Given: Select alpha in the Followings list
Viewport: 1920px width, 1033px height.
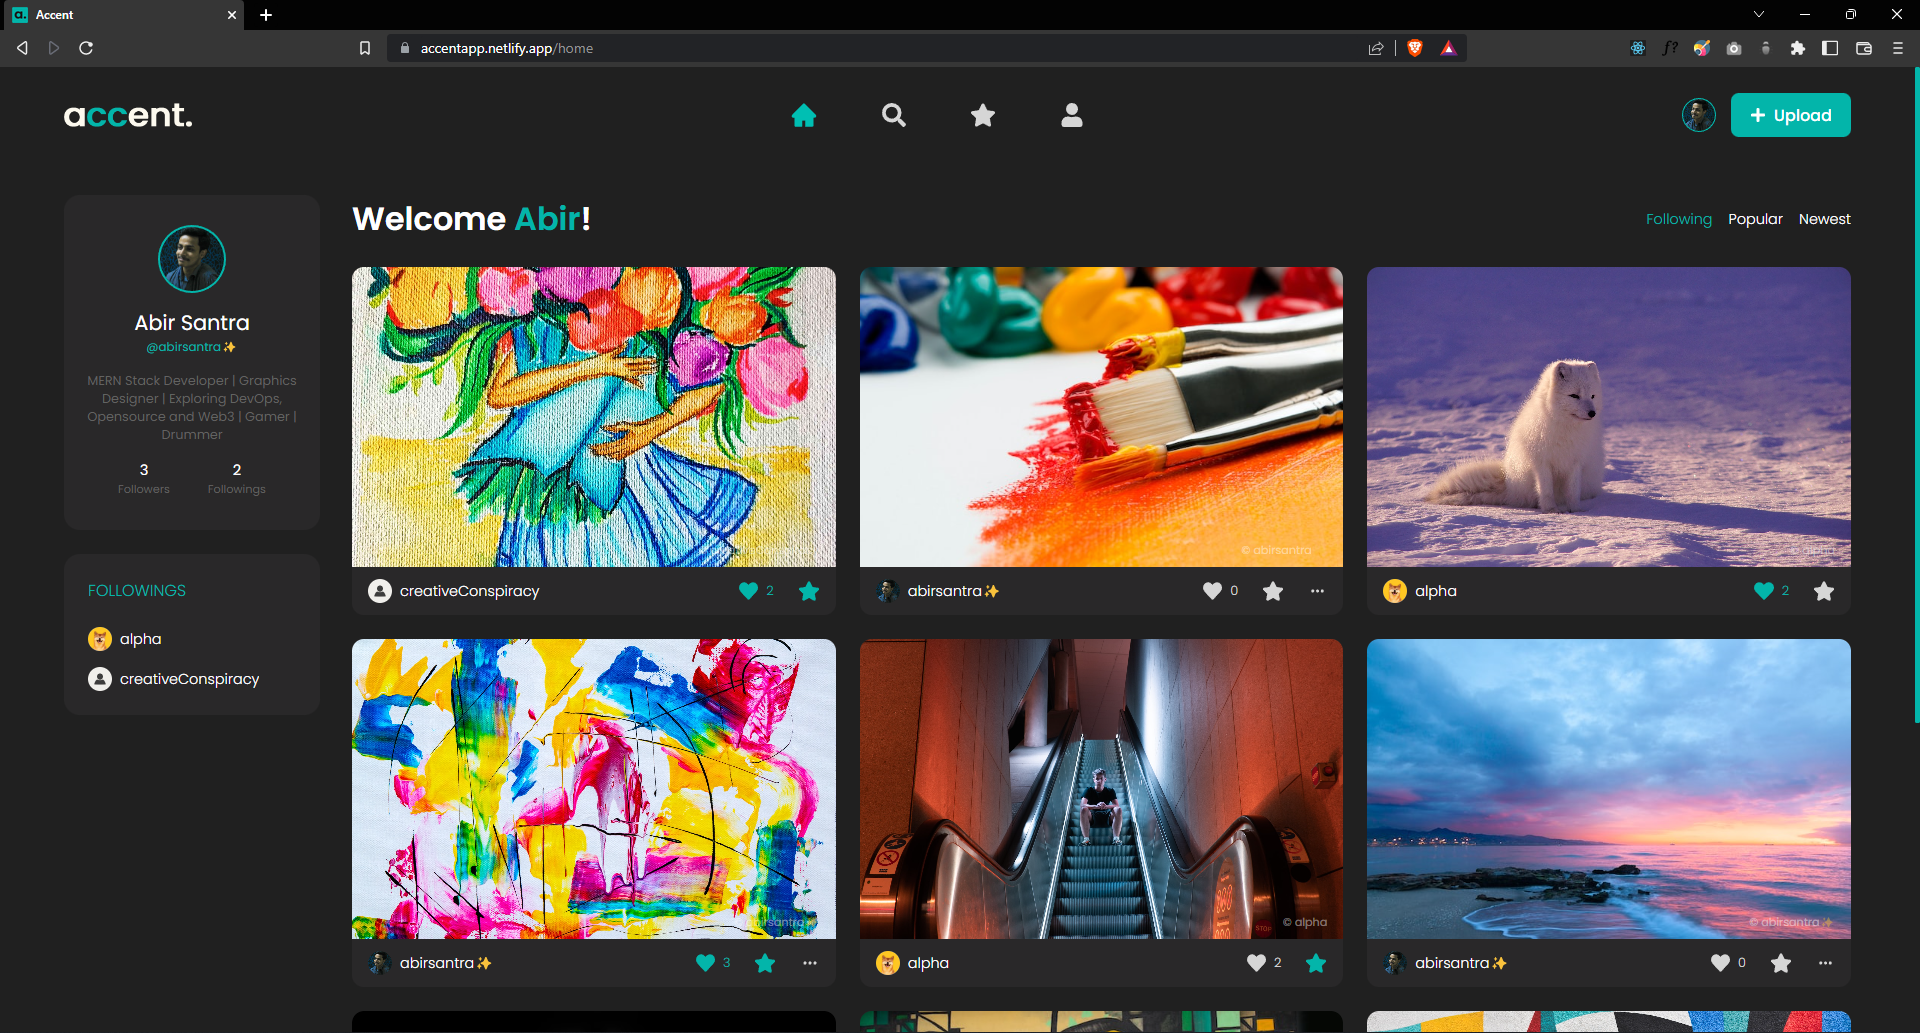Looking at the screenshot, I should coord(140,639).
